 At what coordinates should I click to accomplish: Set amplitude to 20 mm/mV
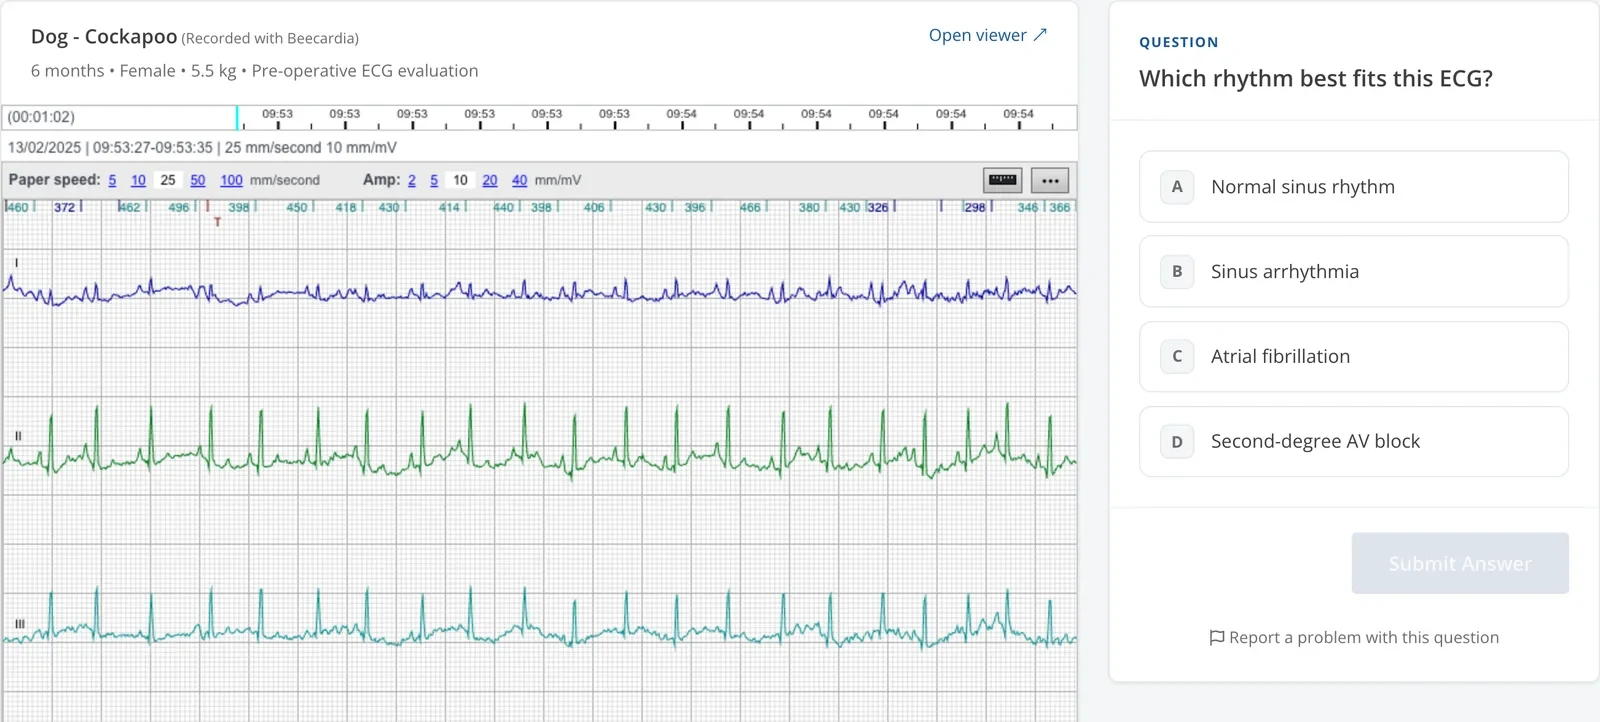(x=490, y=180)
